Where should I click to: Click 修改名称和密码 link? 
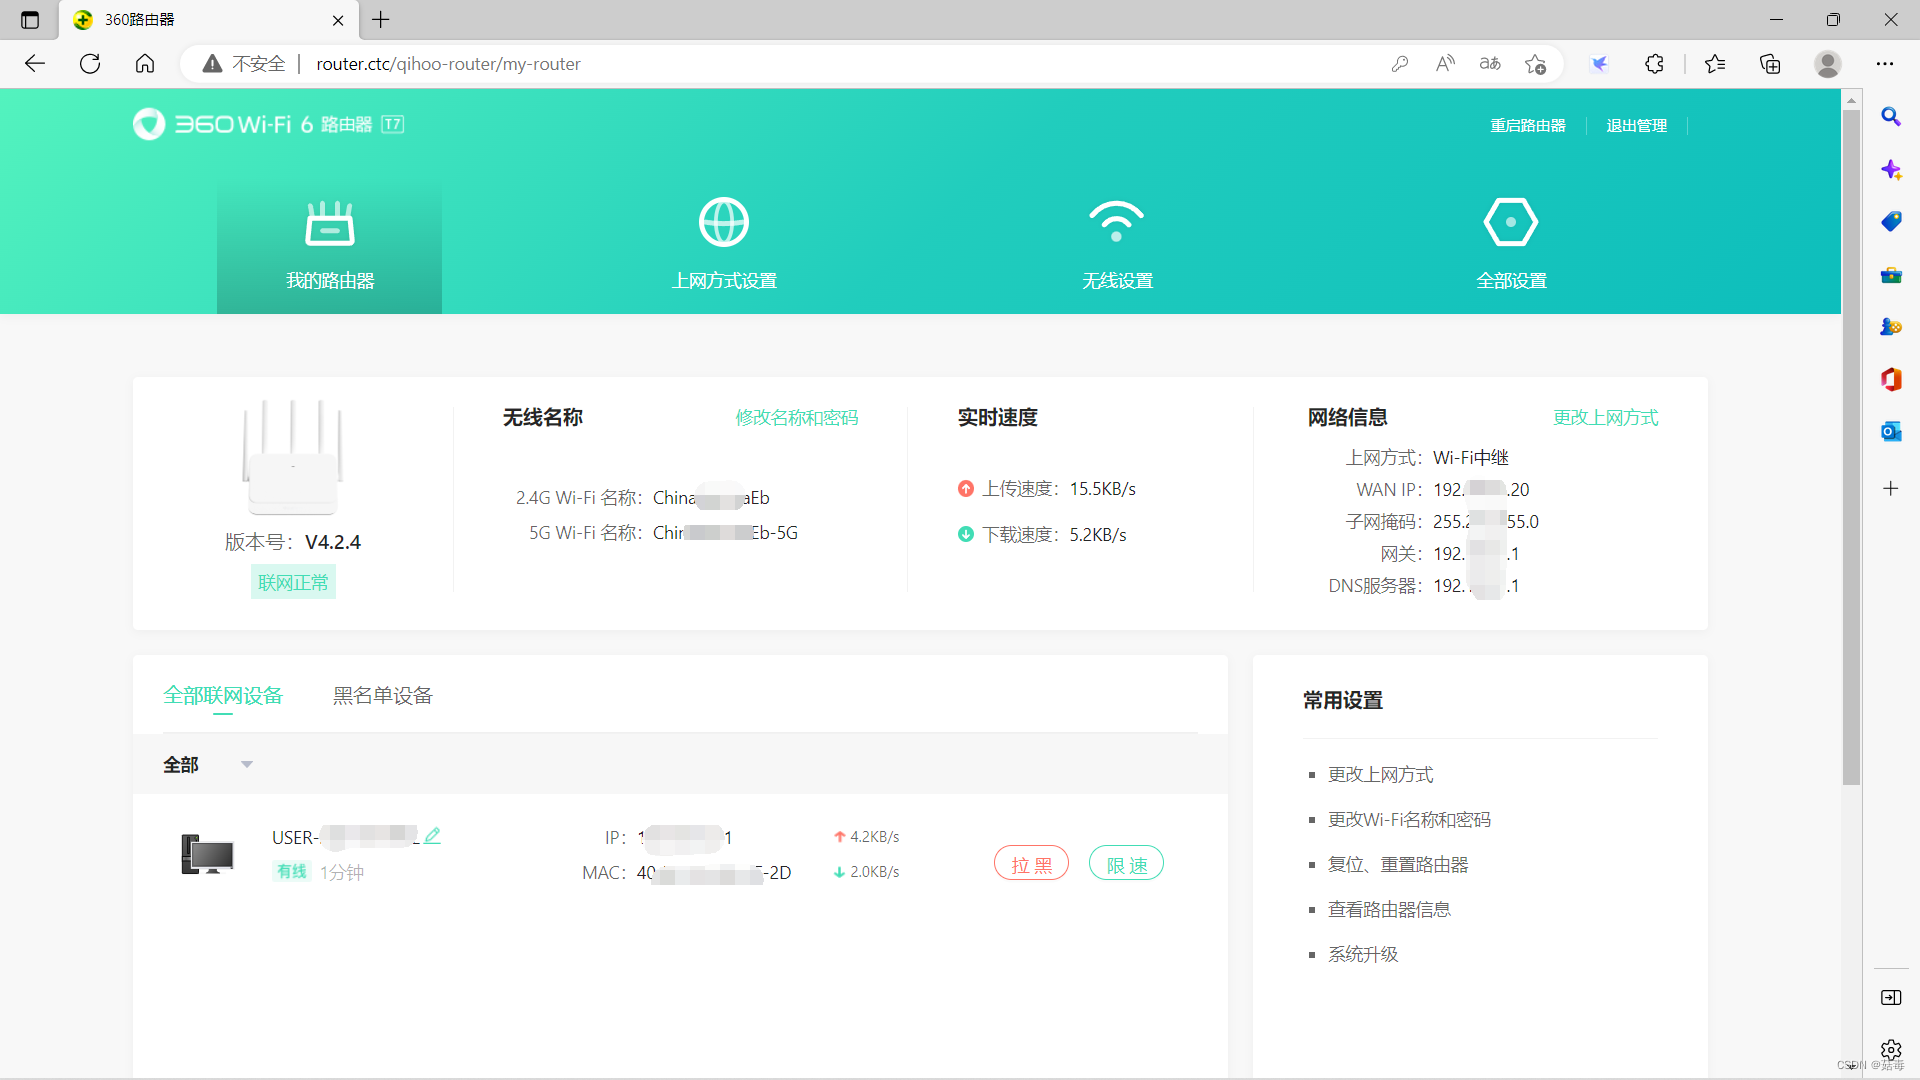[796, 417]
